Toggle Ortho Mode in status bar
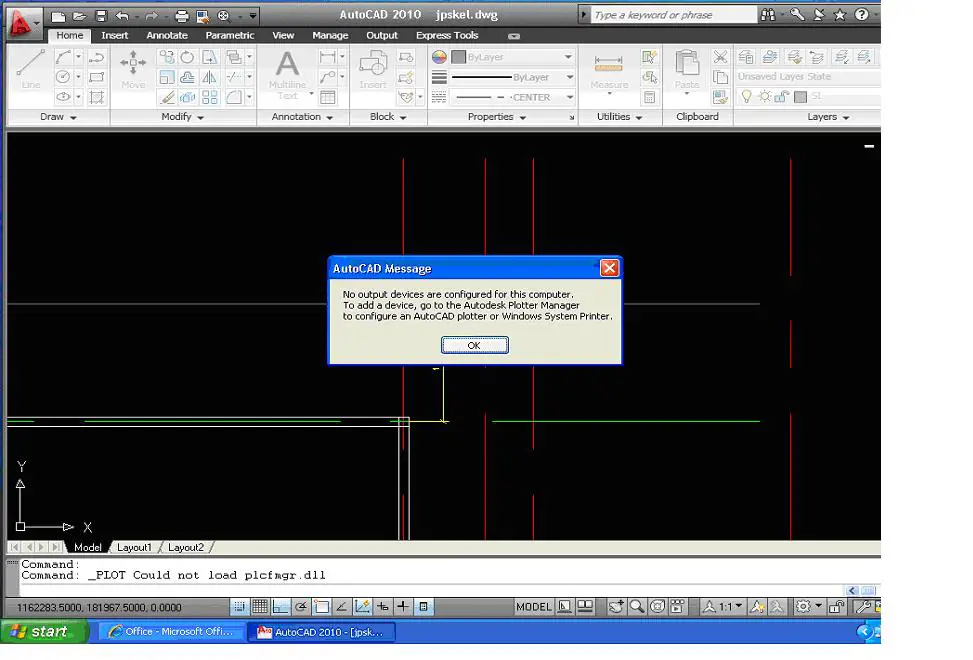The height and width of the screenshot is (660, 973). [x=280, y=606]
